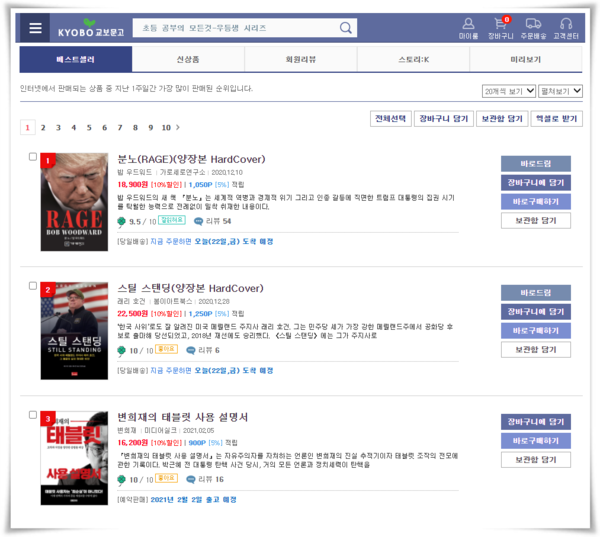Switch to the 신상품 tab
Image resolution: width=600 pixels, height=537 pixels.
click(x=188, y=59)
